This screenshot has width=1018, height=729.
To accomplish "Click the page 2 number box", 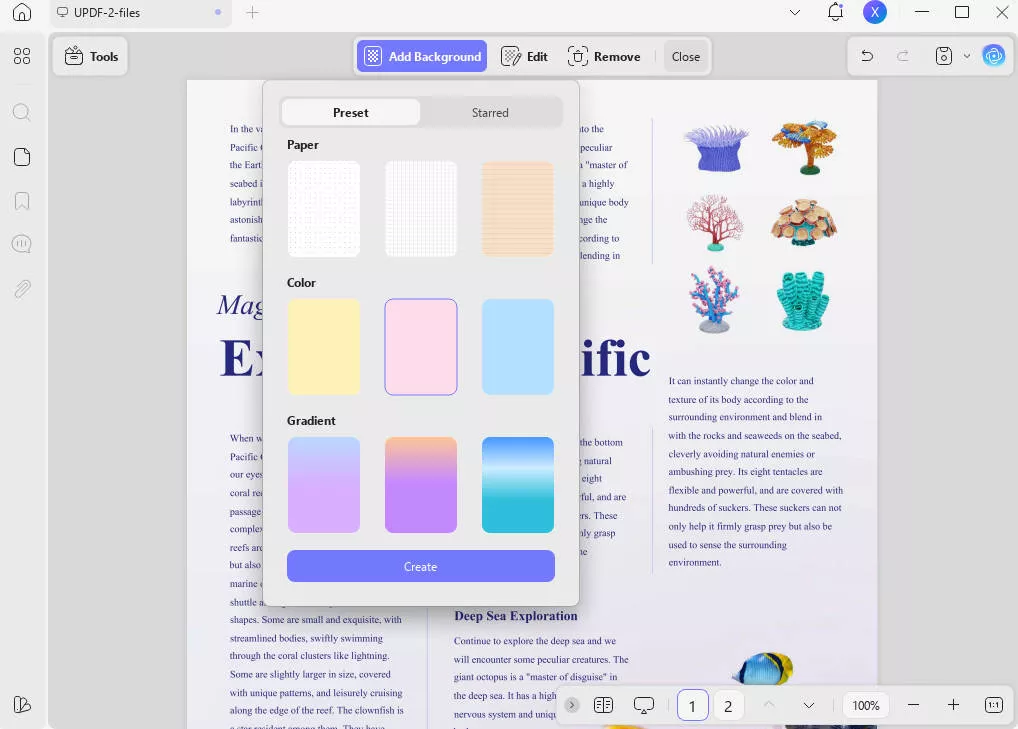I will pos(728,706).
